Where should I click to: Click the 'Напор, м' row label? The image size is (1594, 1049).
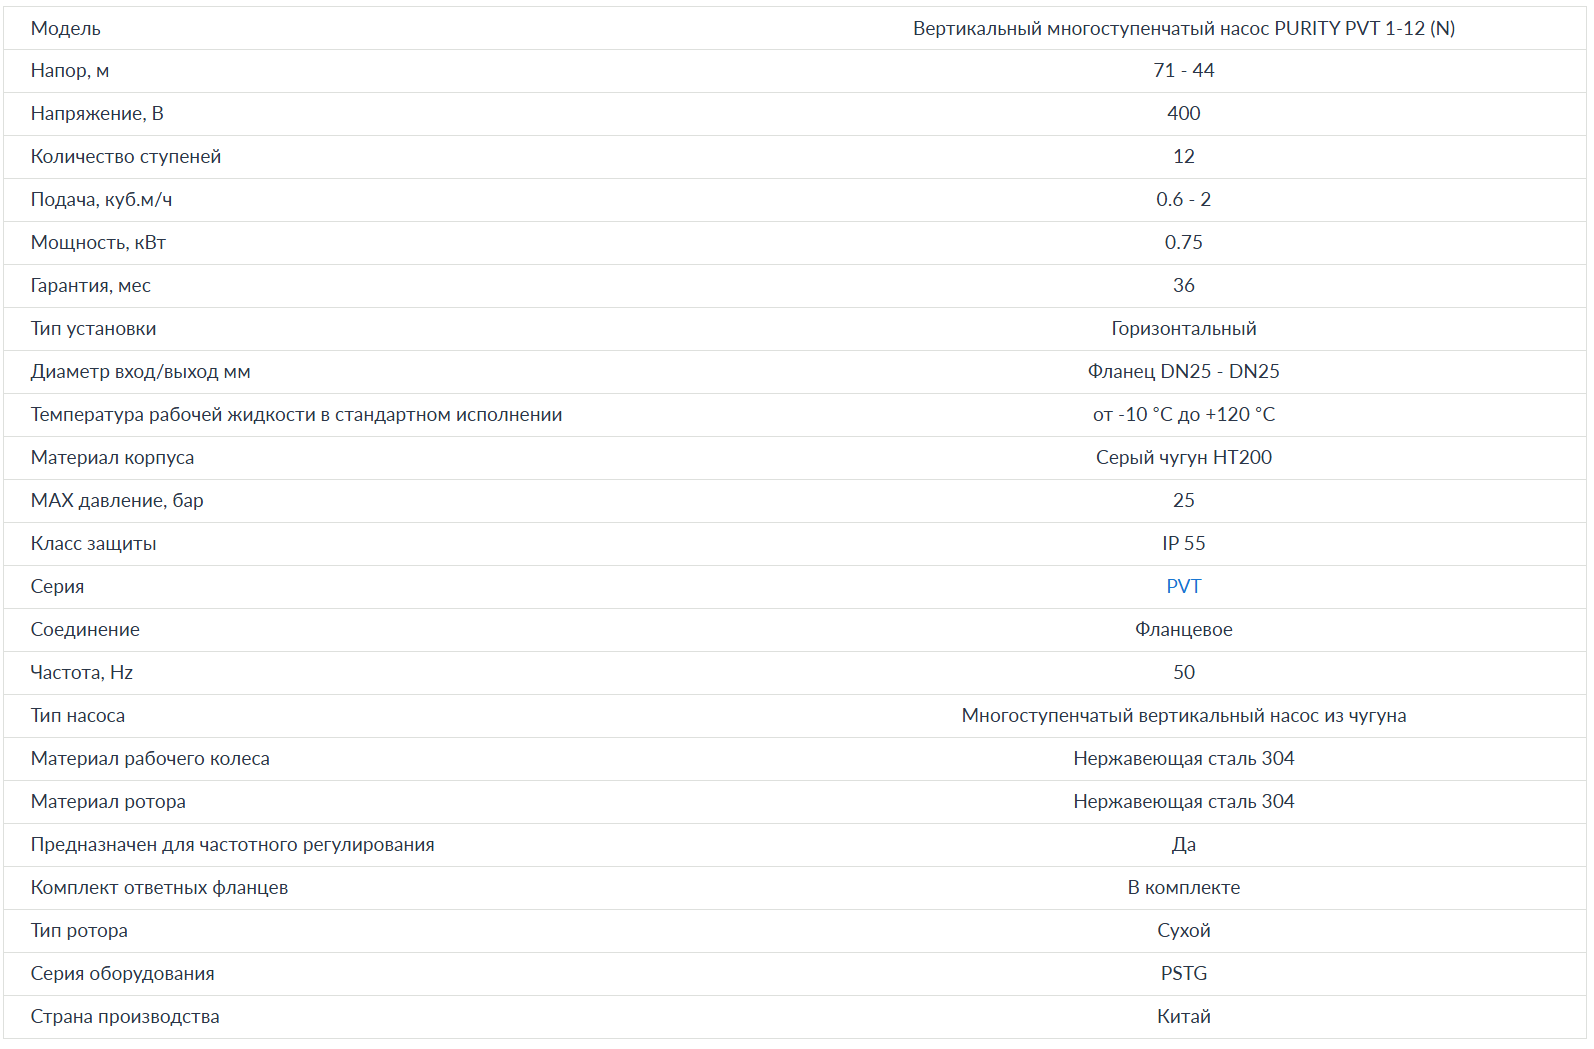tap(70, 71)
